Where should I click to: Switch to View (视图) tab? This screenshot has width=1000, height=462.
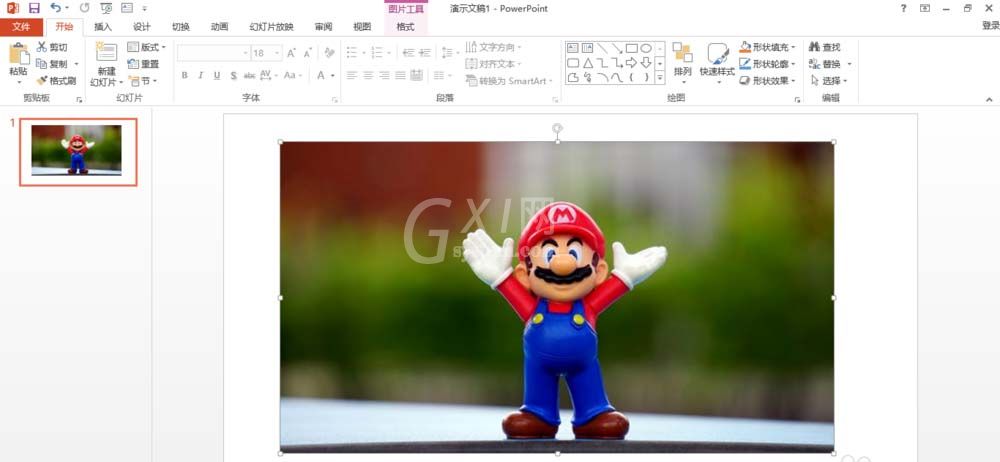(x=362, y=27)
